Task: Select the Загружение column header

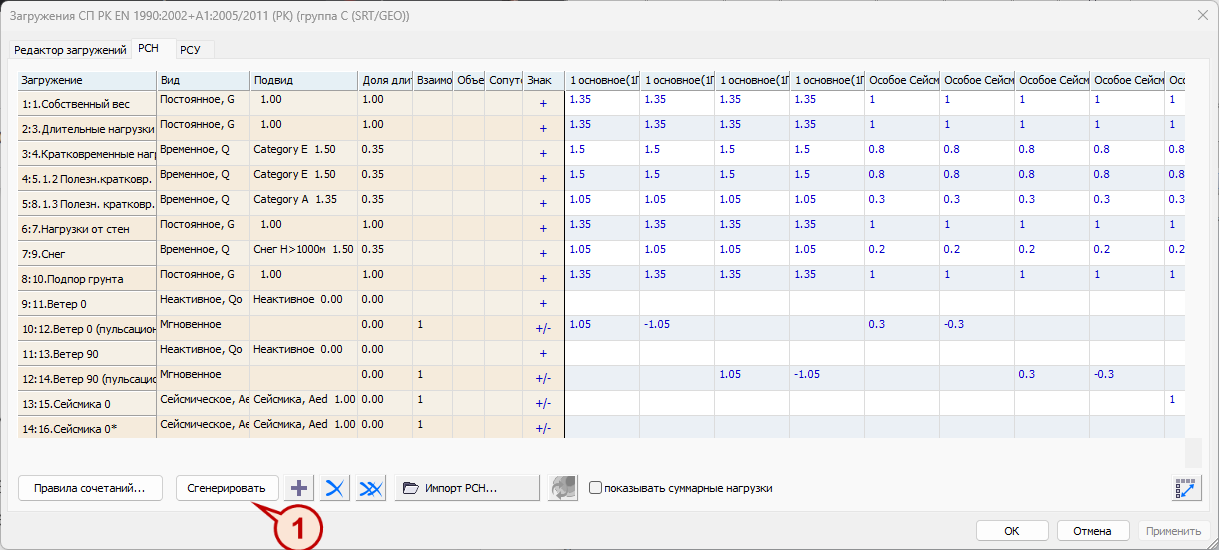Action: coord(87,80)
